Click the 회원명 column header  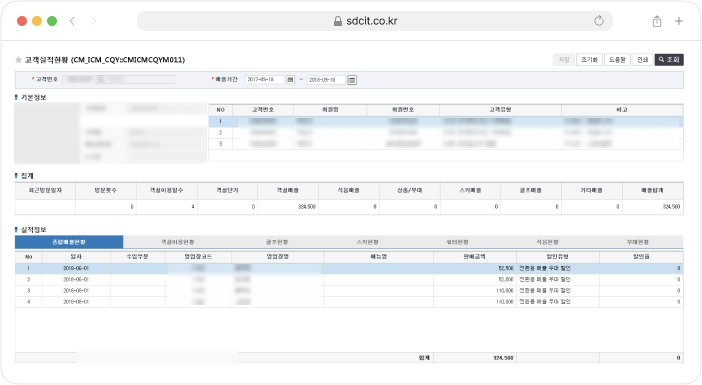(x=330, y=110)
